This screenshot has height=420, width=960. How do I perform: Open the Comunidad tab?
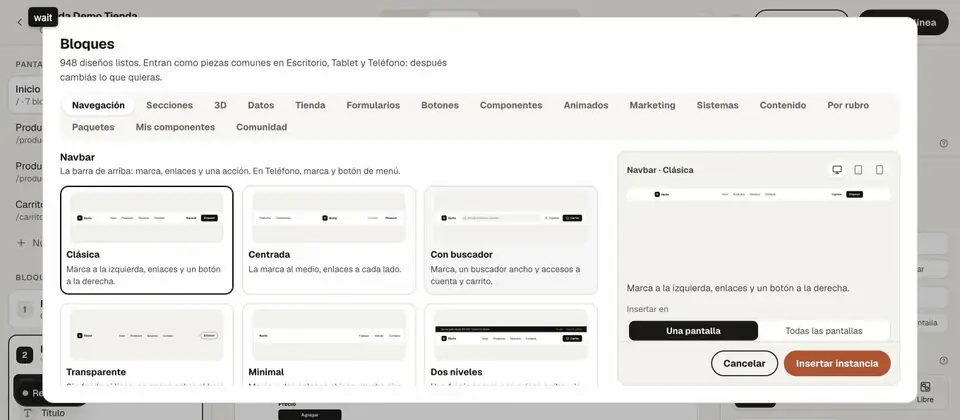click(261, 127)
